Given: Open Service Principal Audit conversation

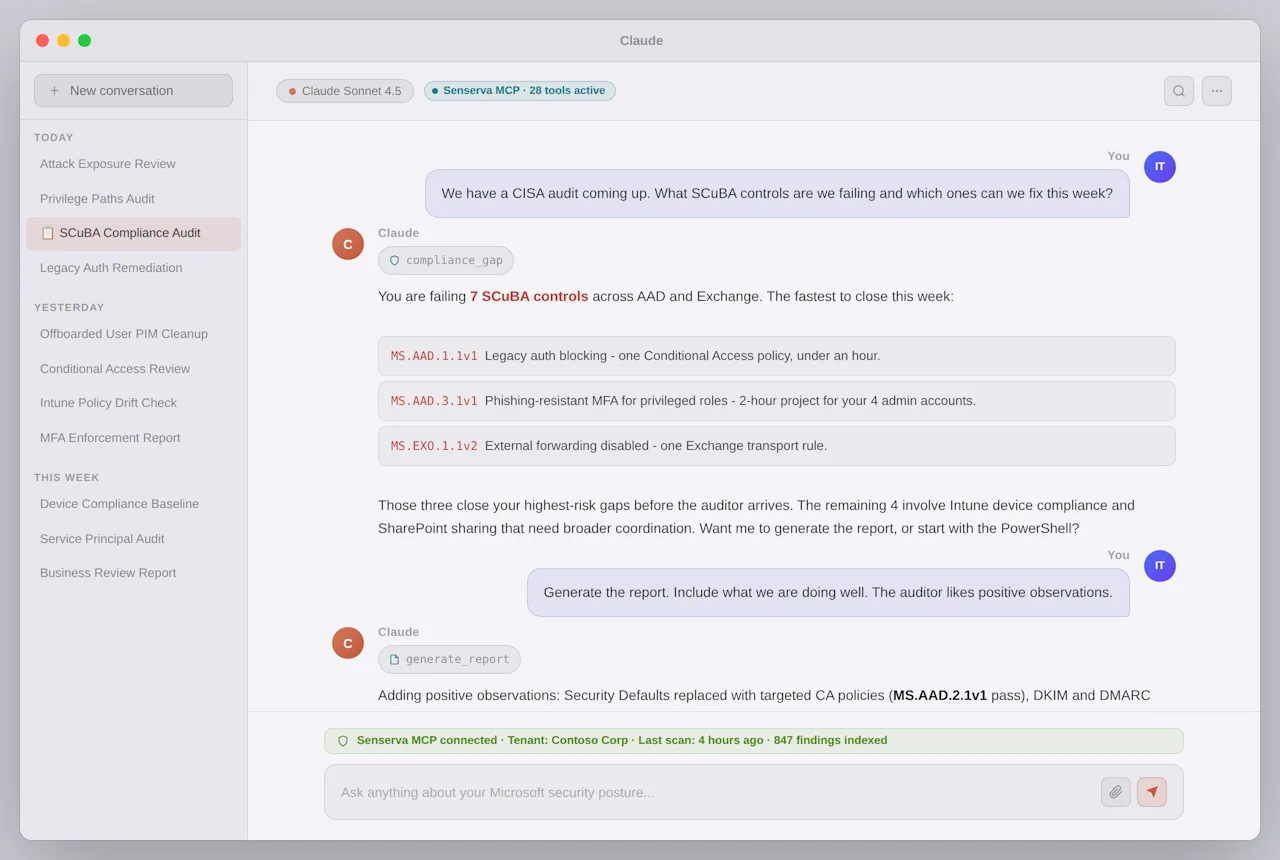Looking at the screenshot, I should click(x=133, y=539).
